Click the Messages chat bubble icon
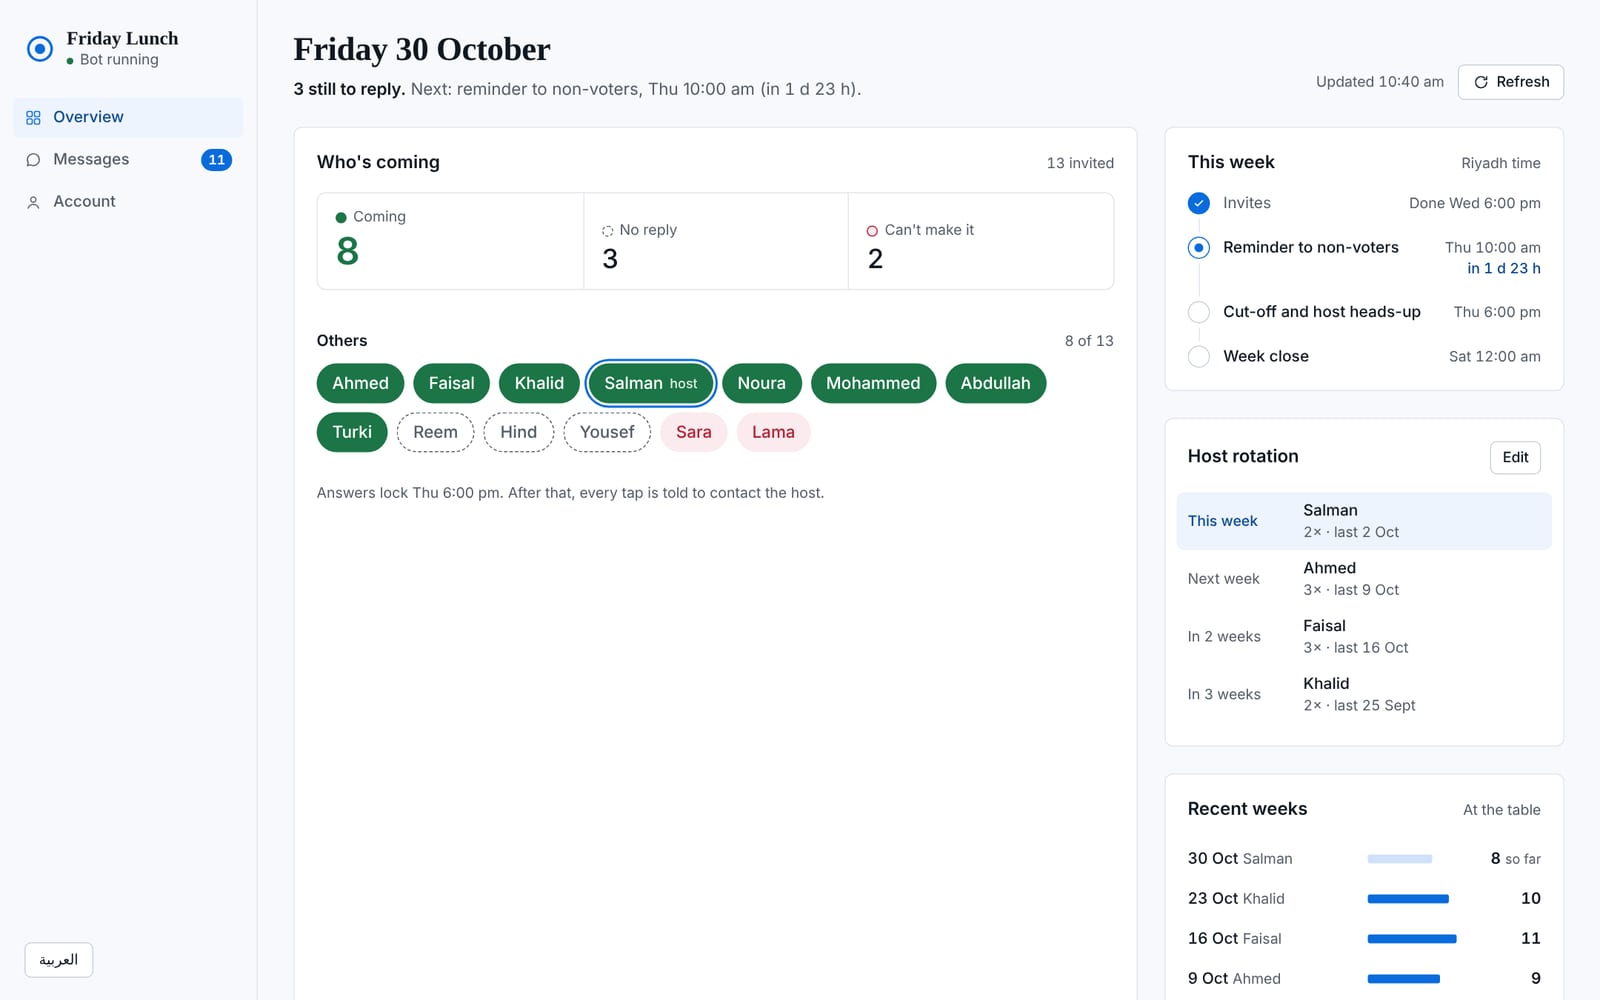1600x1000 pixels. [33, 160]
